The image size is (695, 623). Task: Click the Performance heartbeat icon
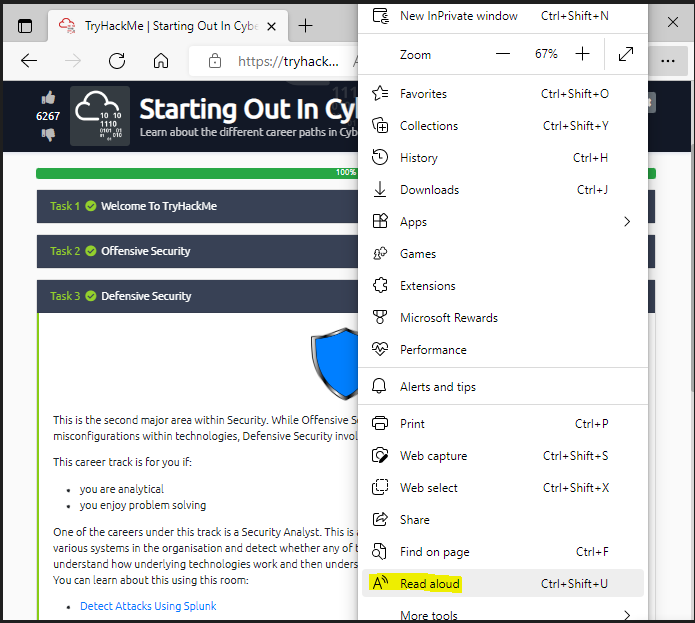pos(380,349)
